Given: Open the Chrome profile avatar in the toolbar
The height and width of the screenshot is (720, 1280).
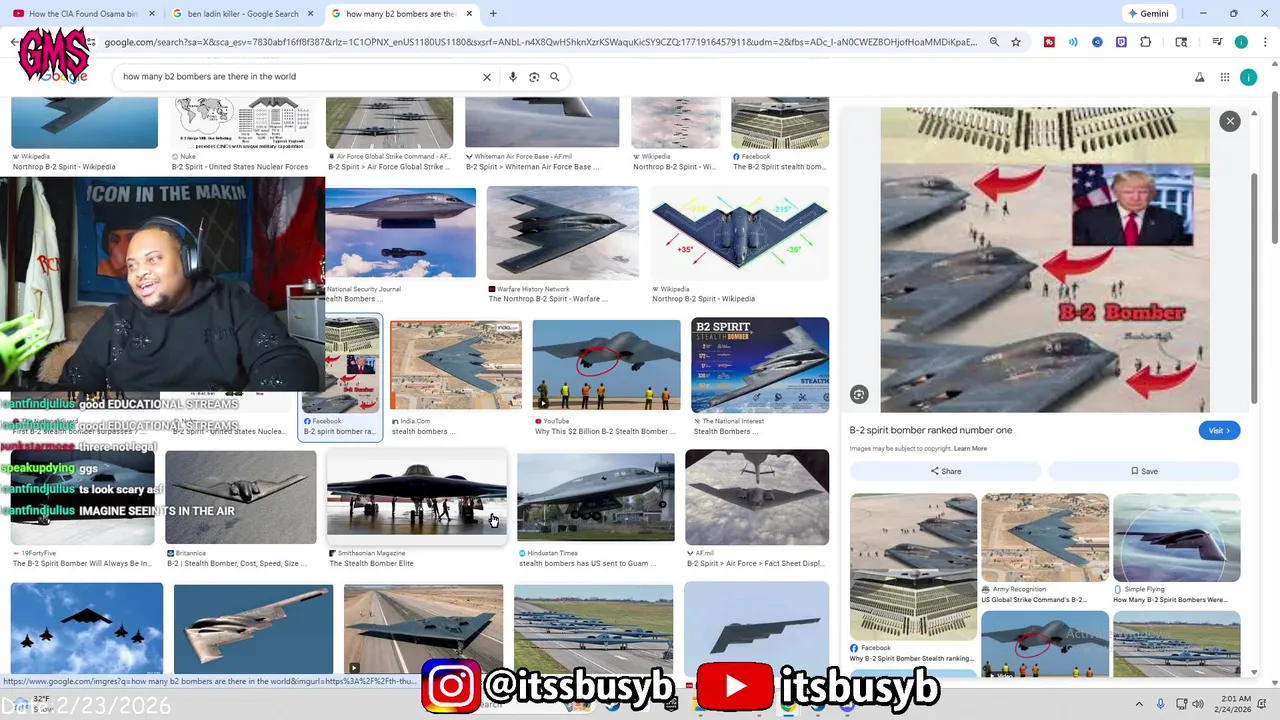Looking at the screenshot, I should pos(1241,42).
